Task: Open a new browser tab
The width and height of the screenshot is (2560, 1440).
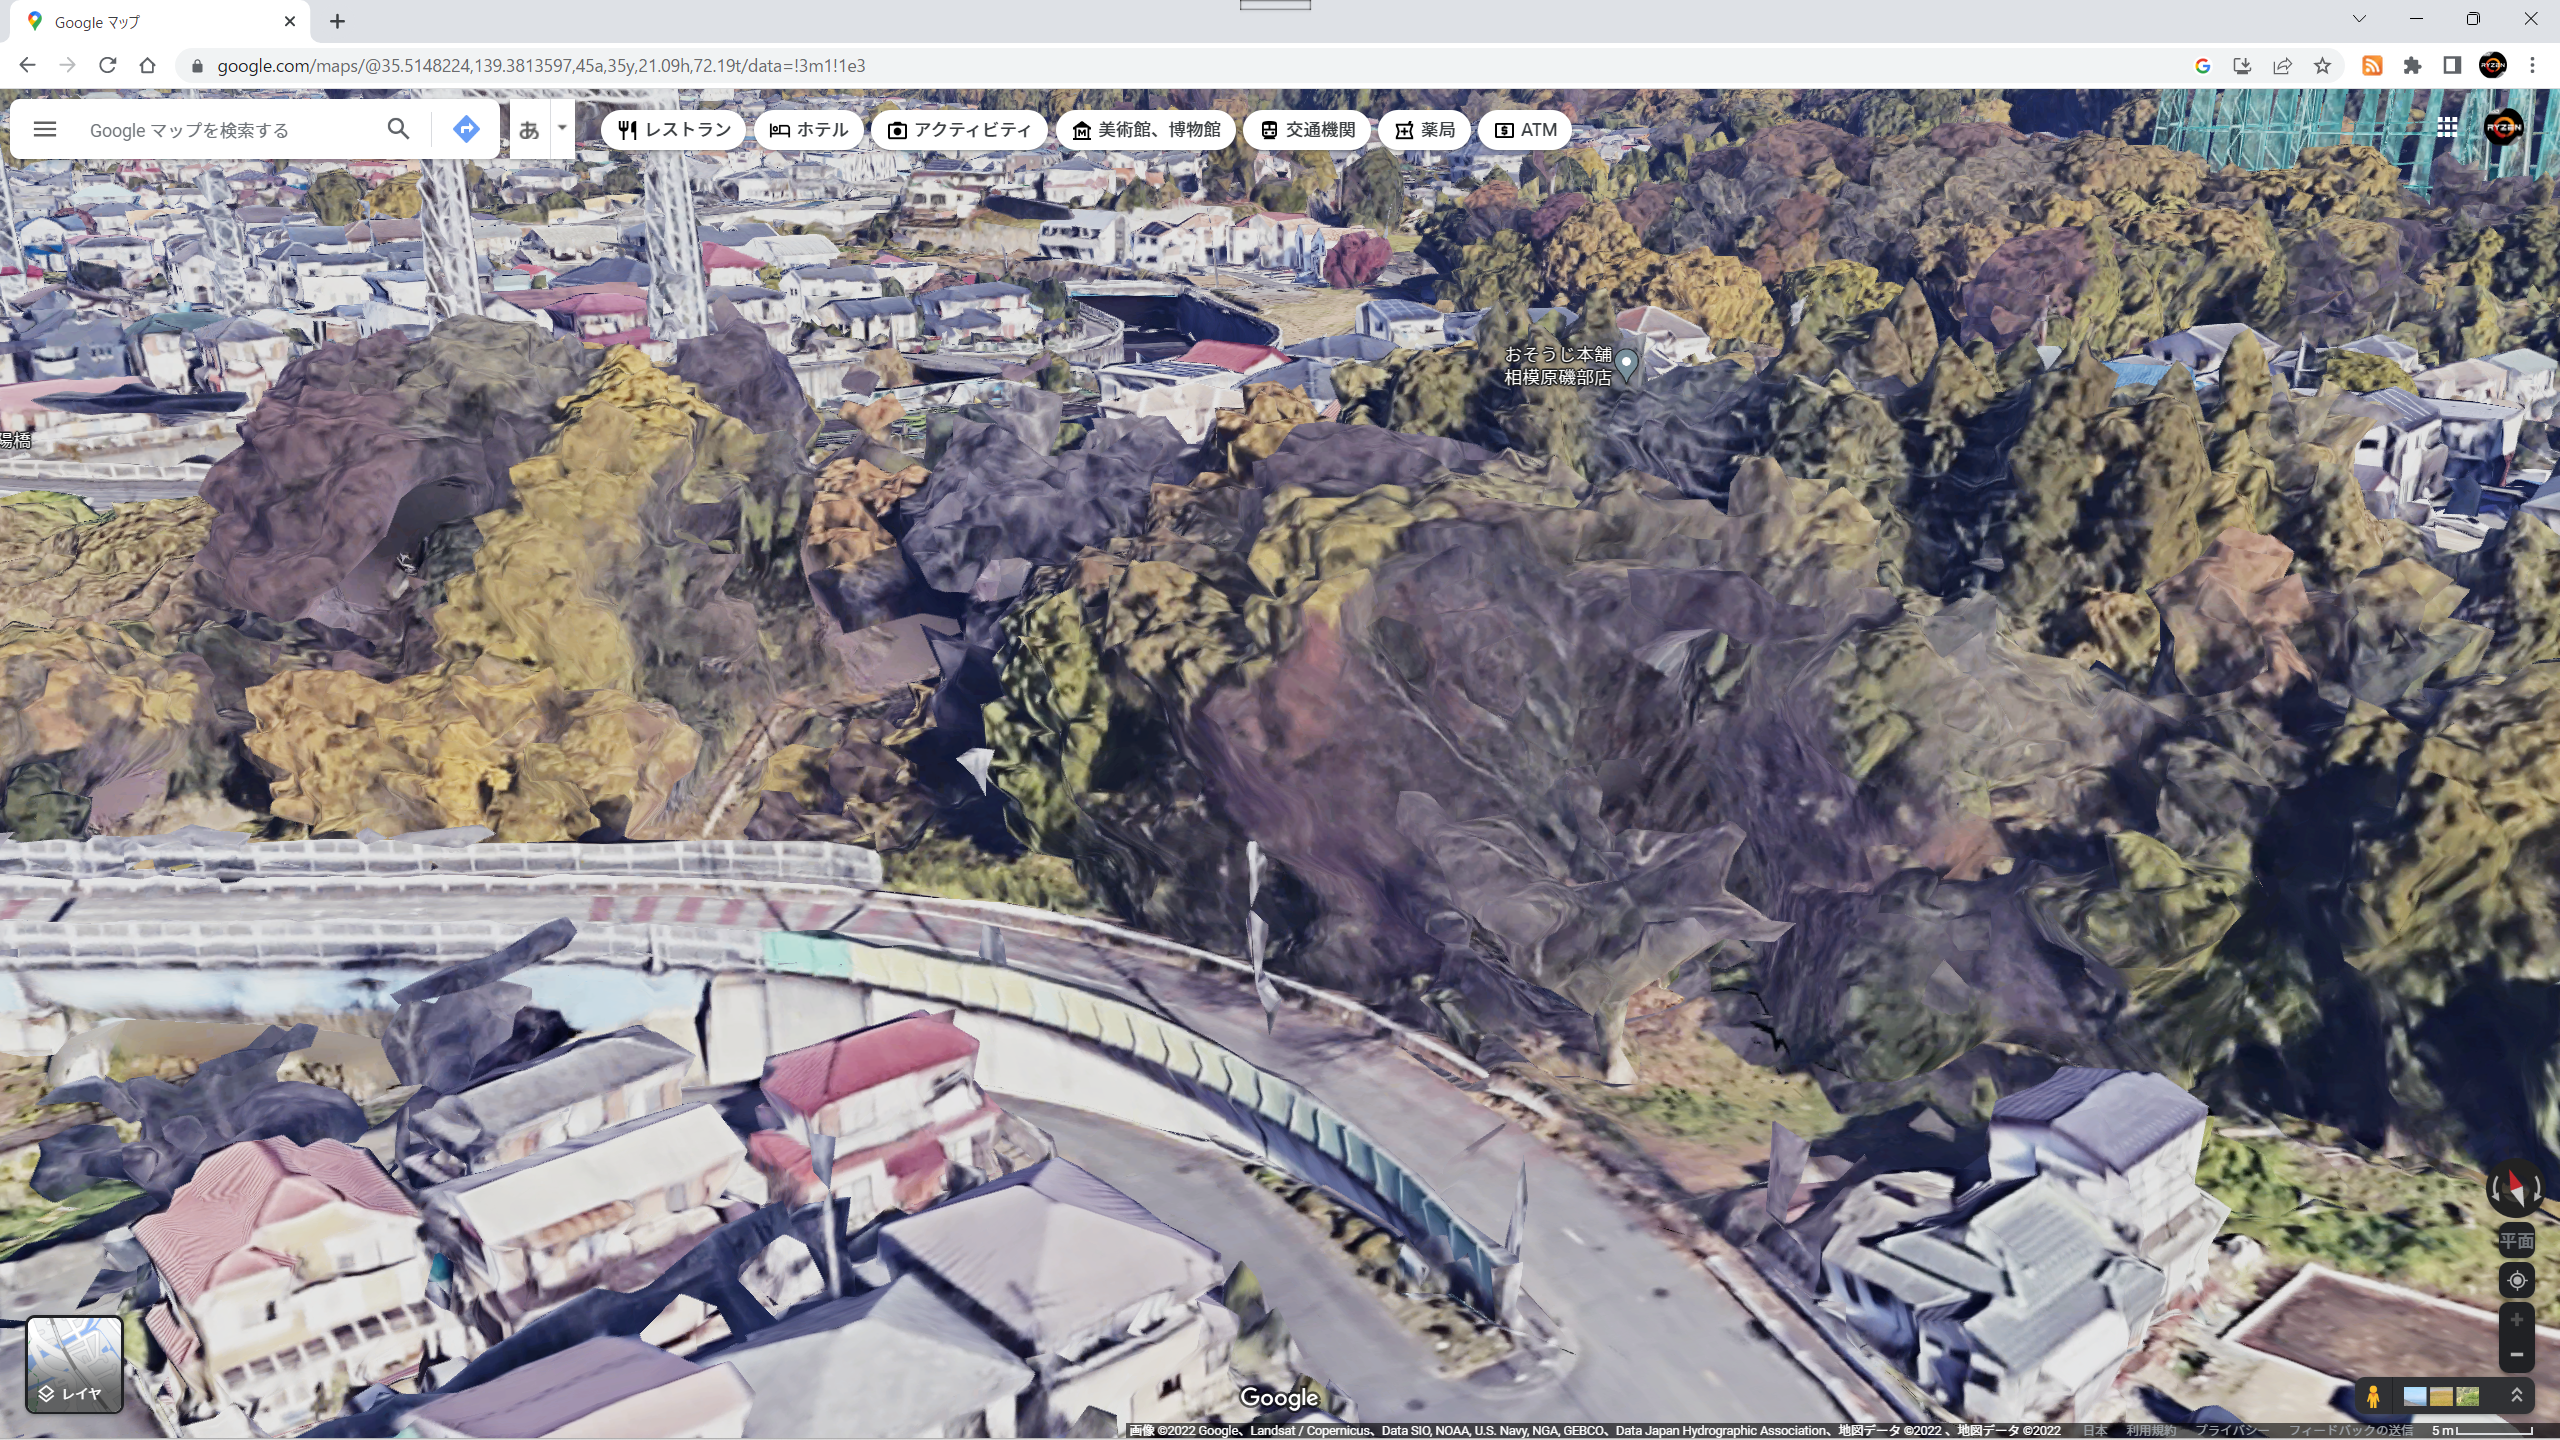Action: coord(337,21)
